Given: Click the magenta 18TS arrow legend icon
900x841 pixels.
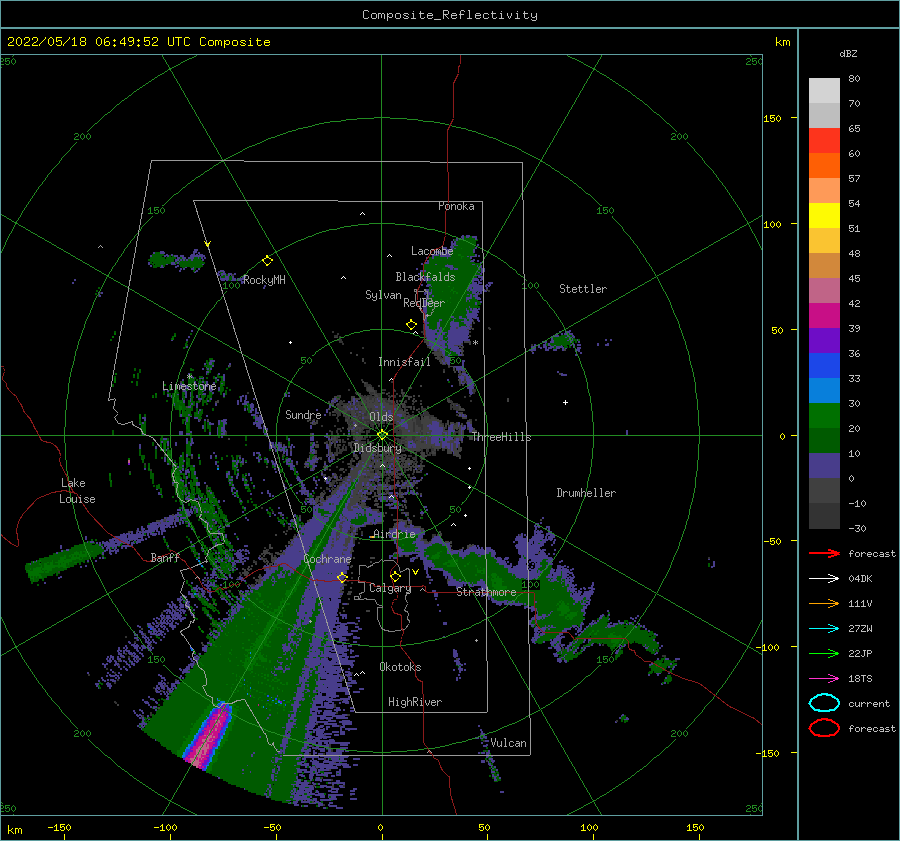Looking at the screenshot, I should [x=824, y=679].
